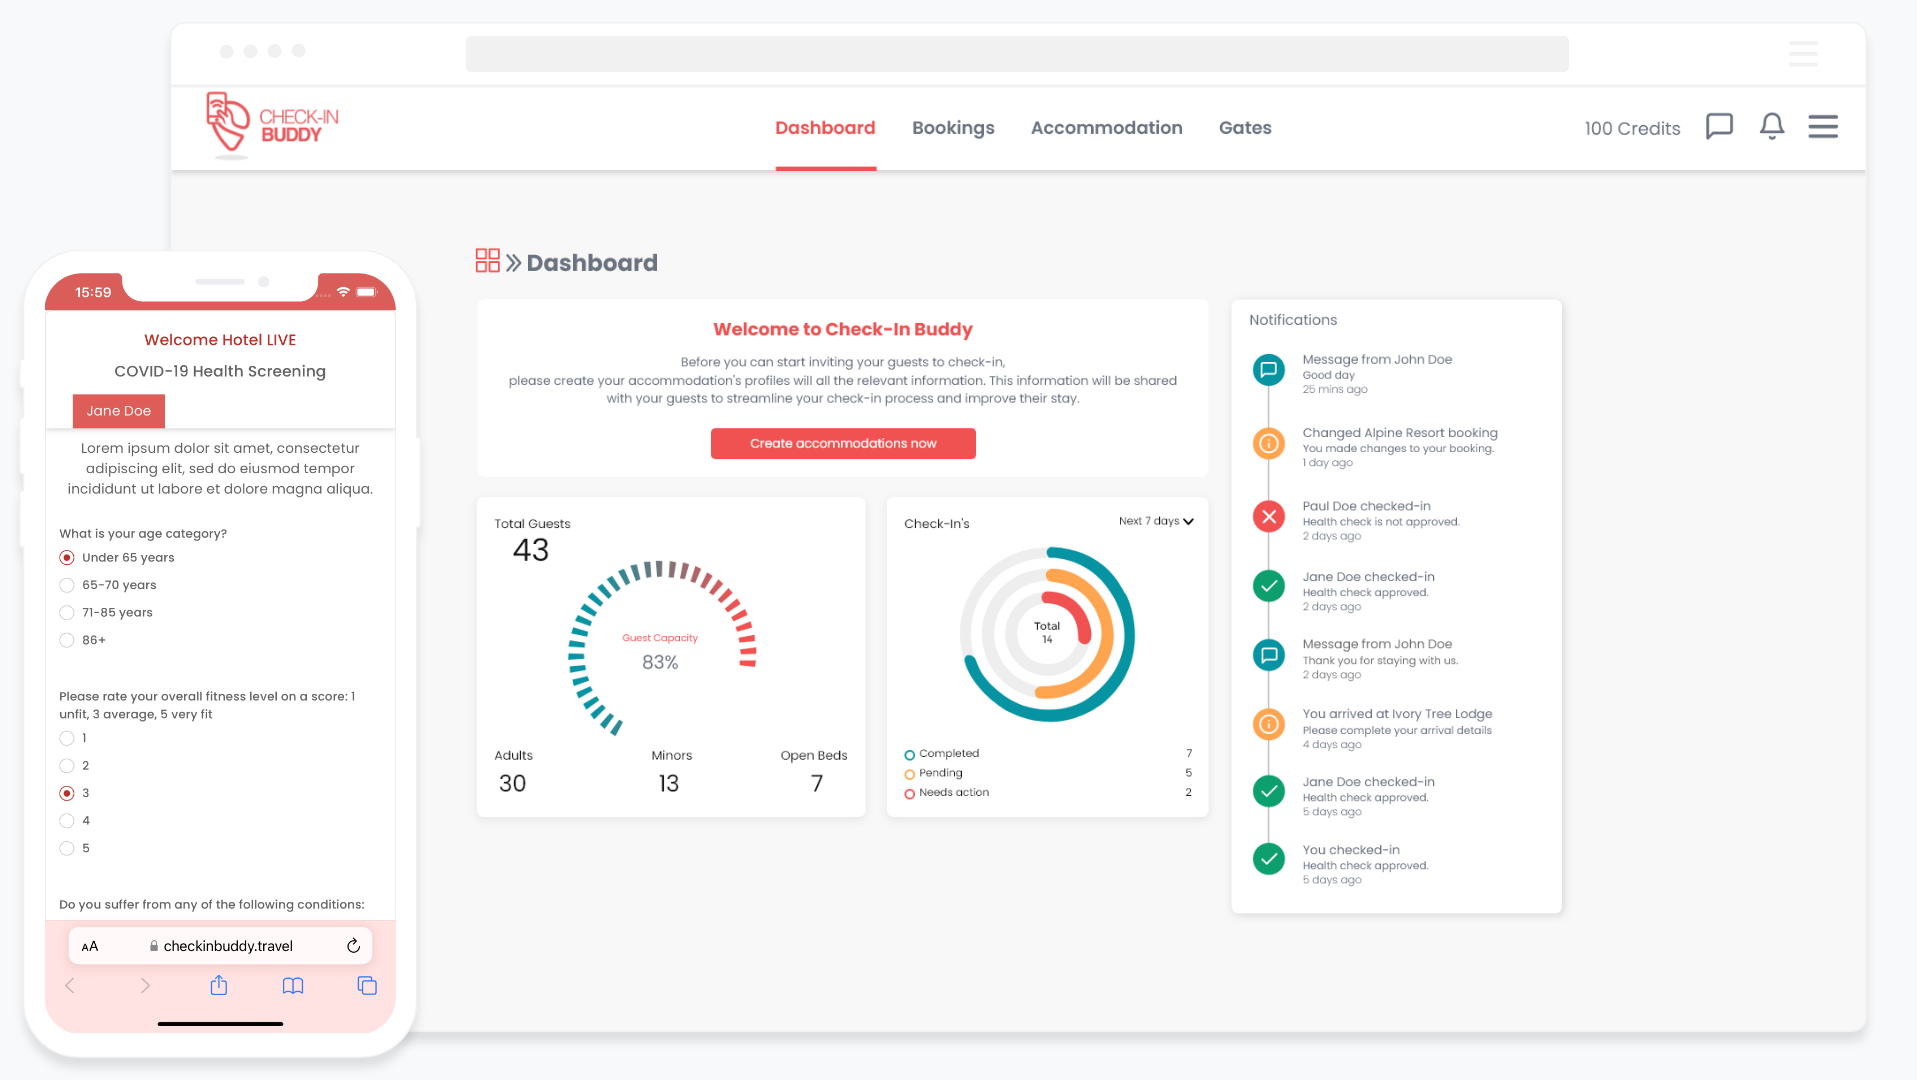Viewport: 1917px width, 1080px height.
Task: Open the 'Next 7 days' dropdown
Action: 1156,521
